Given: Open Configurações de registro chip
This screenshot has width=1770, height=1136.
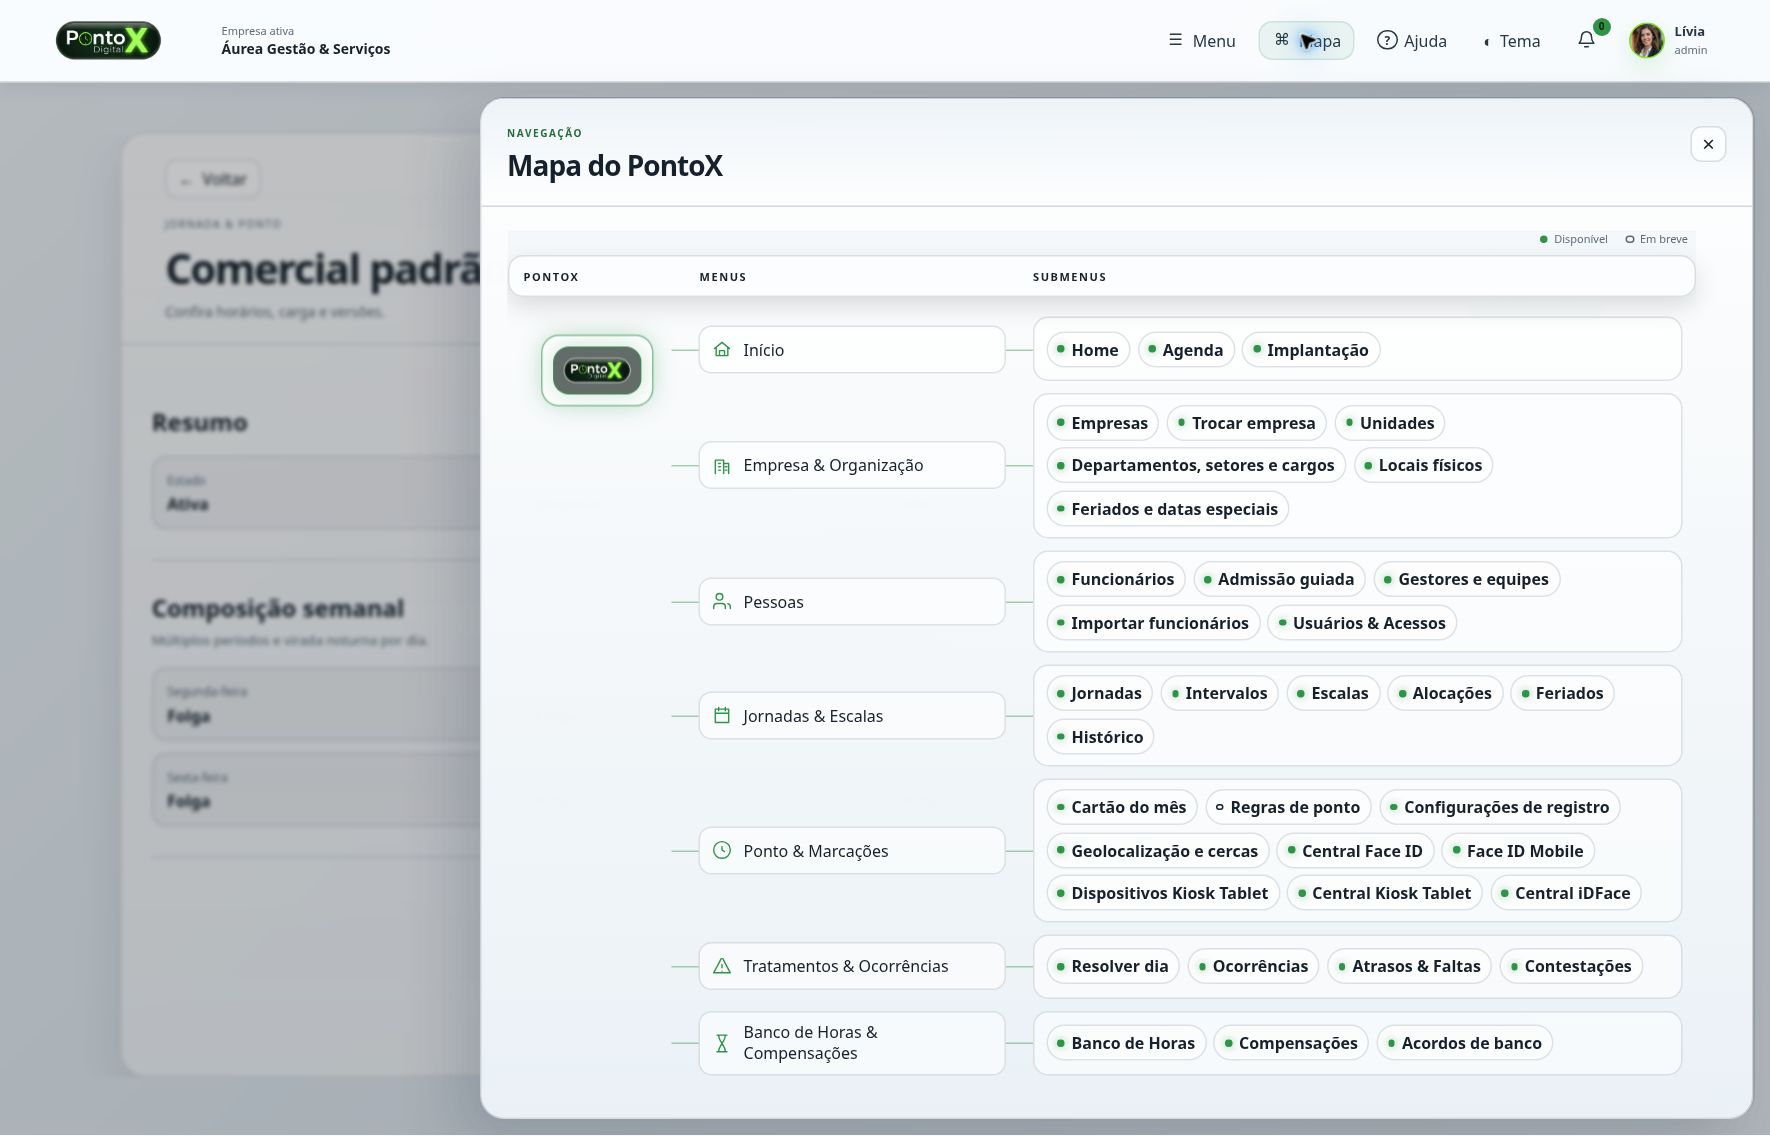Looking at the screenshot, I should coord(1500,807).
